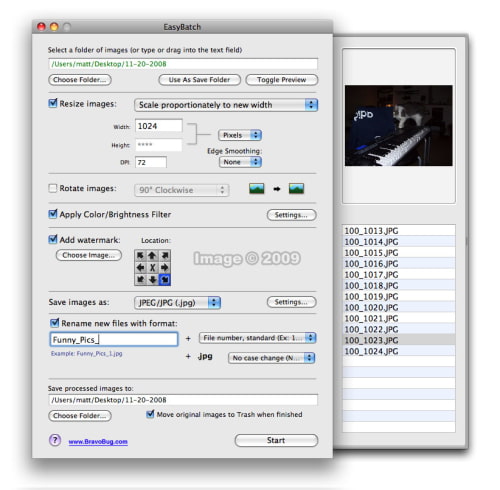The height and width of the screenshot is (490, 500).
Task: Enable the Rotate images checkbox
Action: (x=53, y=188)
